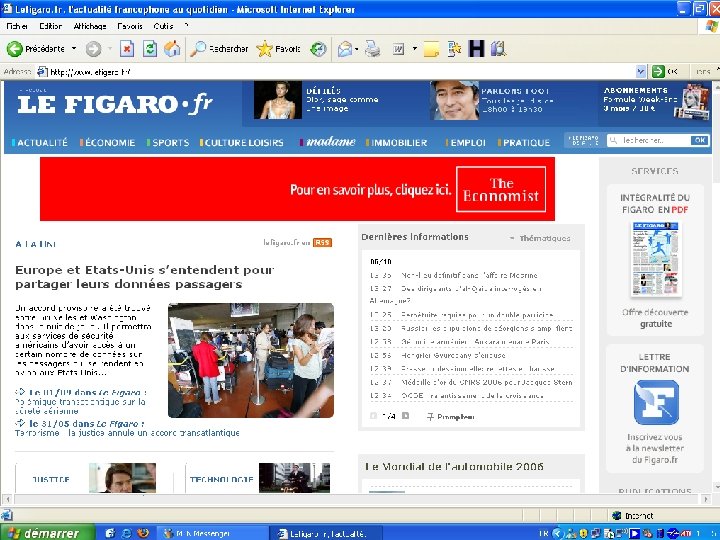Click the Forward navigation arrow
720x540 pixels.
click(x=93, y=49)
